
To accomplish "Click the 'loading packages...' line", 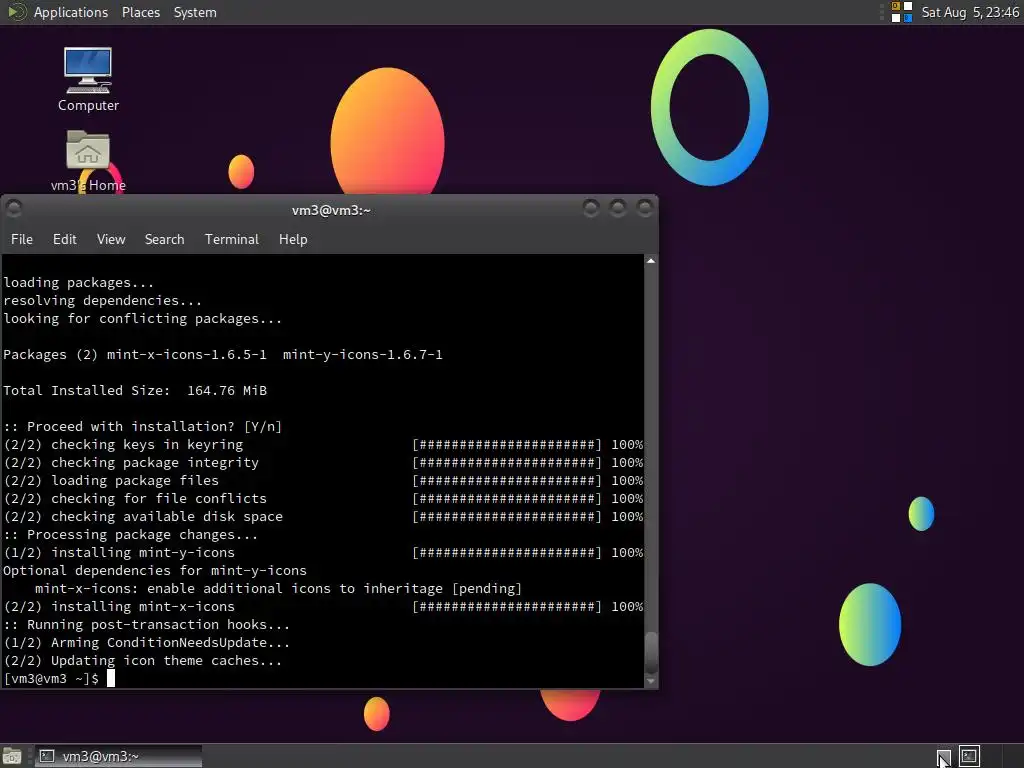I will 78,283.
